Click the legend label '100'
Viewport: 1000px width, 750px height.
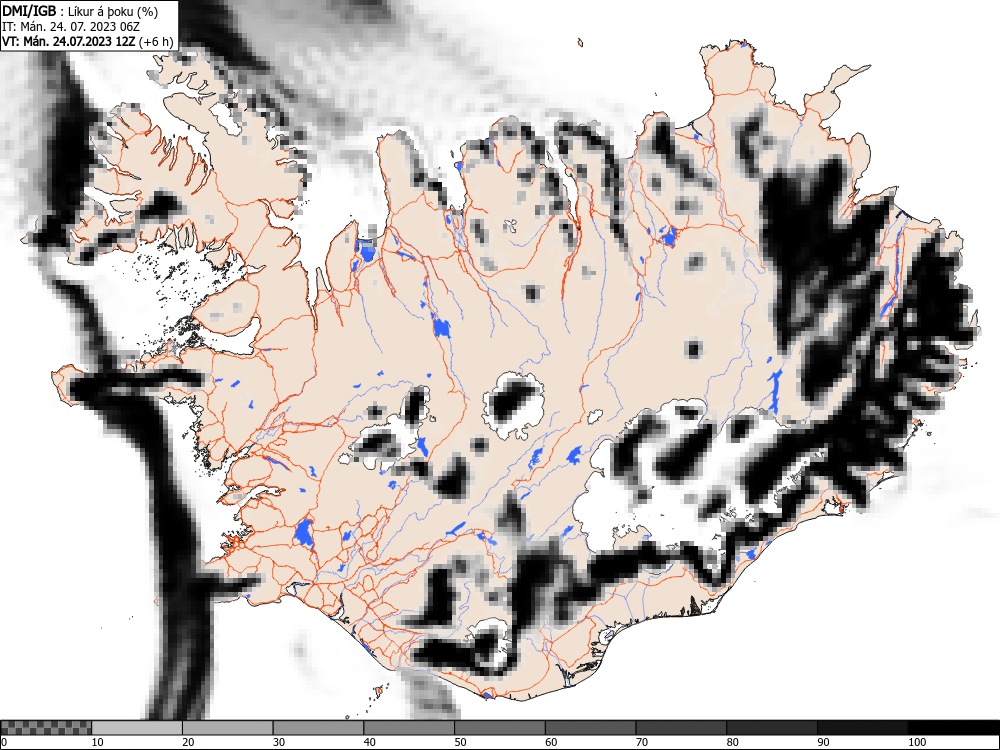(917, 742)
